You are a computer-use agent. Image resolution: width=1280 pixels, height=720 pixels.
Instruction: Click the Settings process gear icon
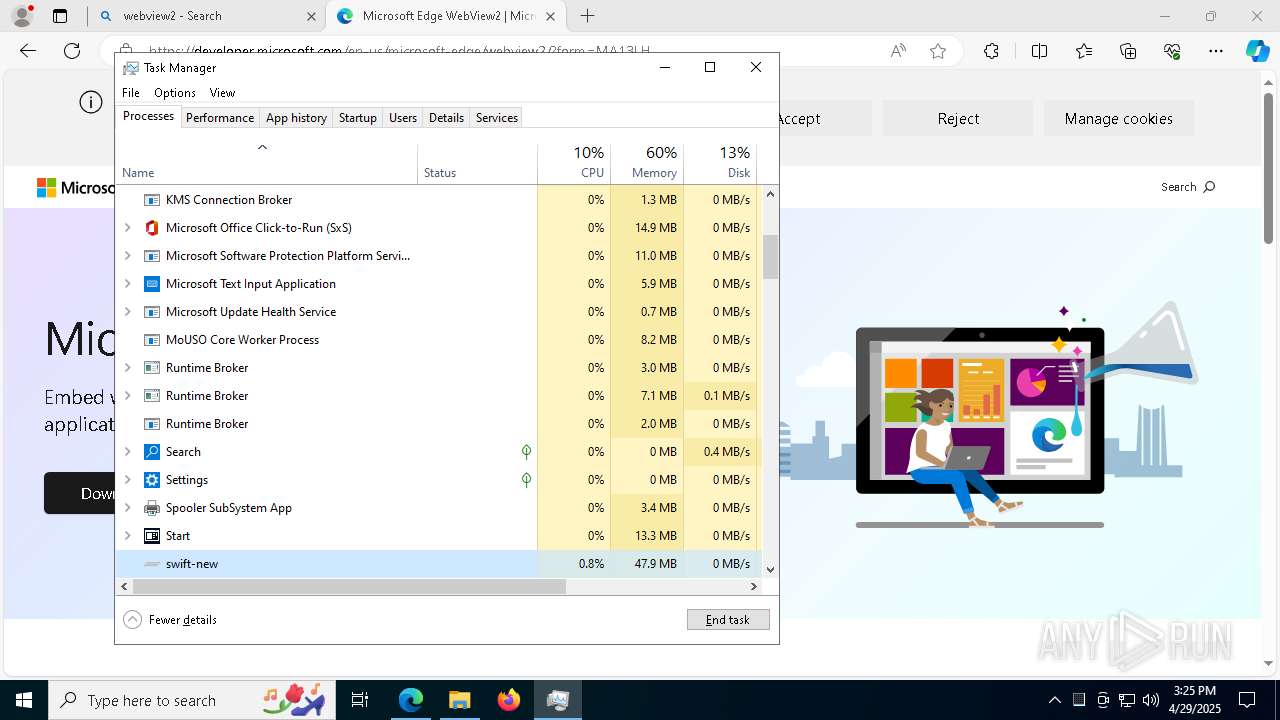152,480
